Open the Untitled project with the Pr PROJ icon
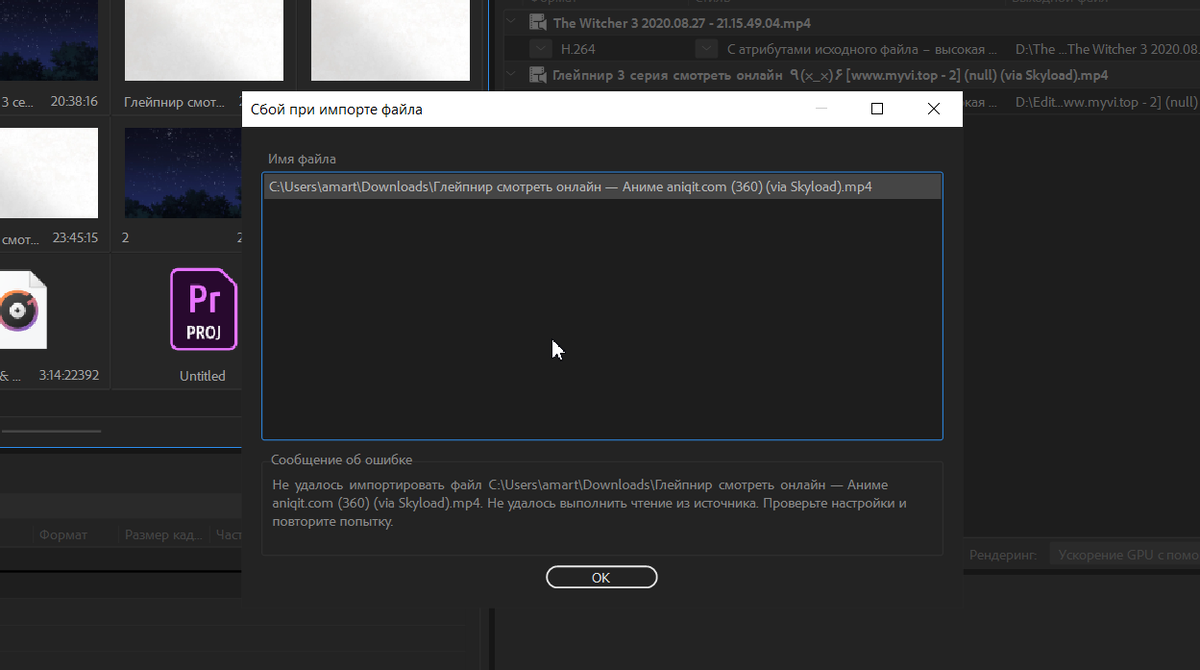1200x670 pixels. point(203,310)
